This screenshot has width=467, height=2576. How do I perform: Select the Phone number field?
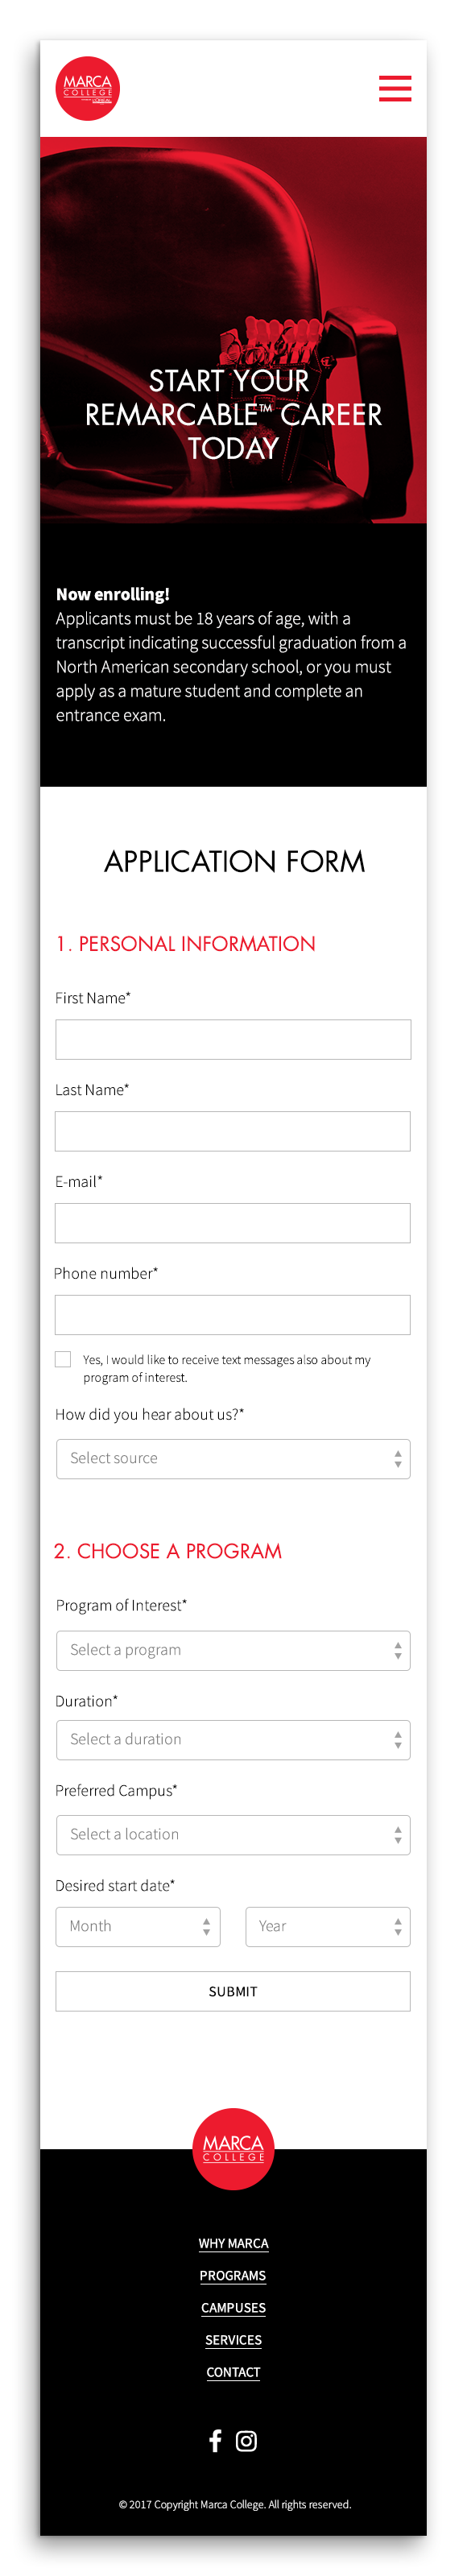click(233, 1315)
